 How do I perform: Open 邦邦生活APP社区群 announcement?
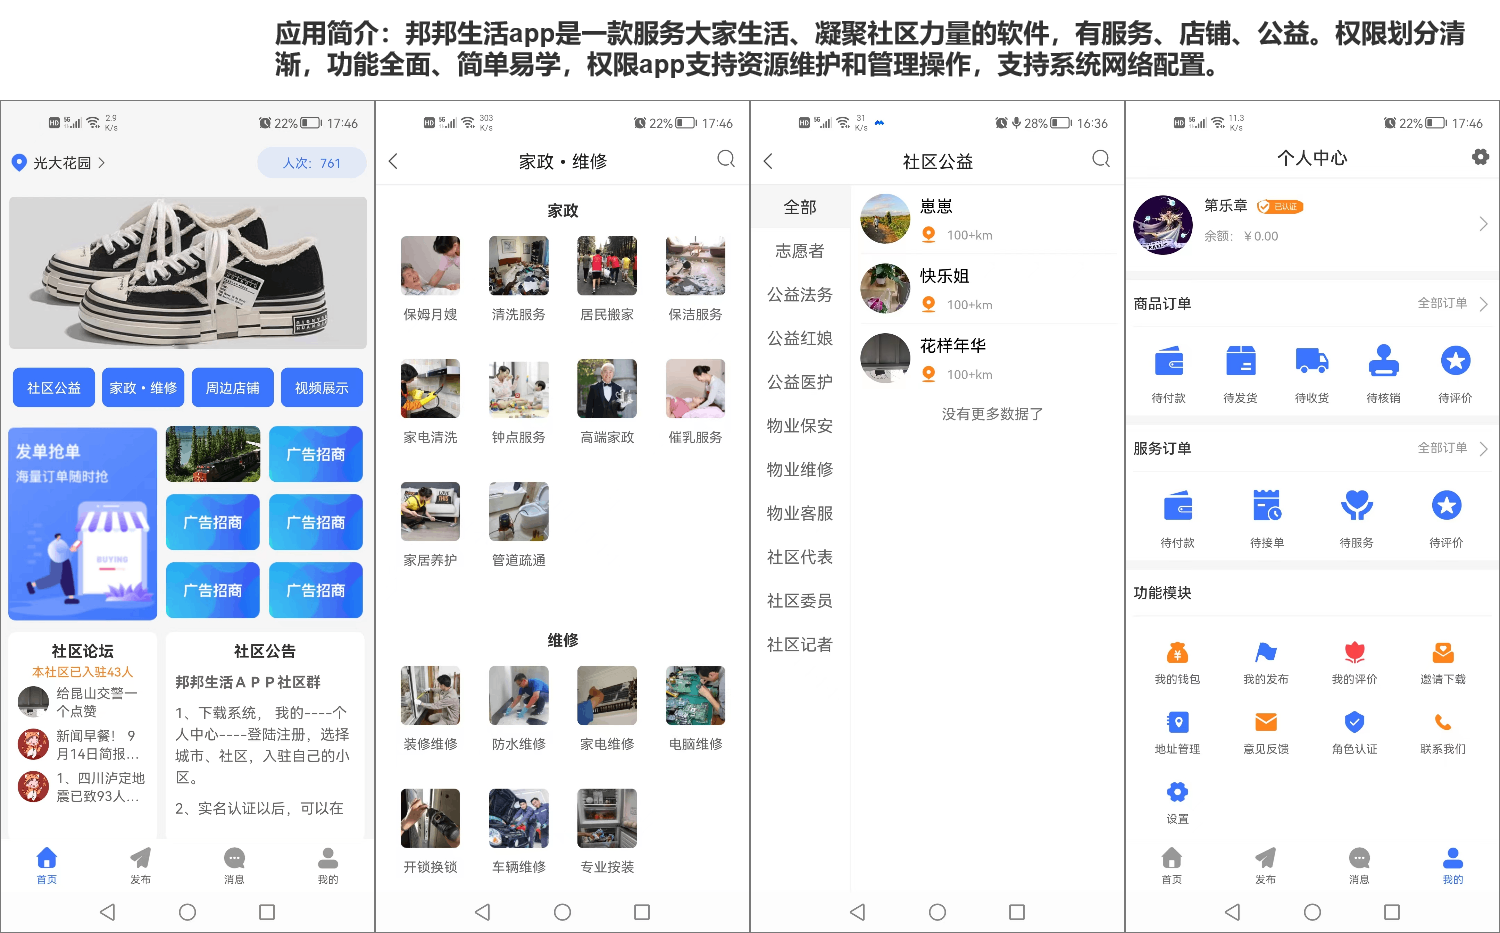(x=248, y=682)
